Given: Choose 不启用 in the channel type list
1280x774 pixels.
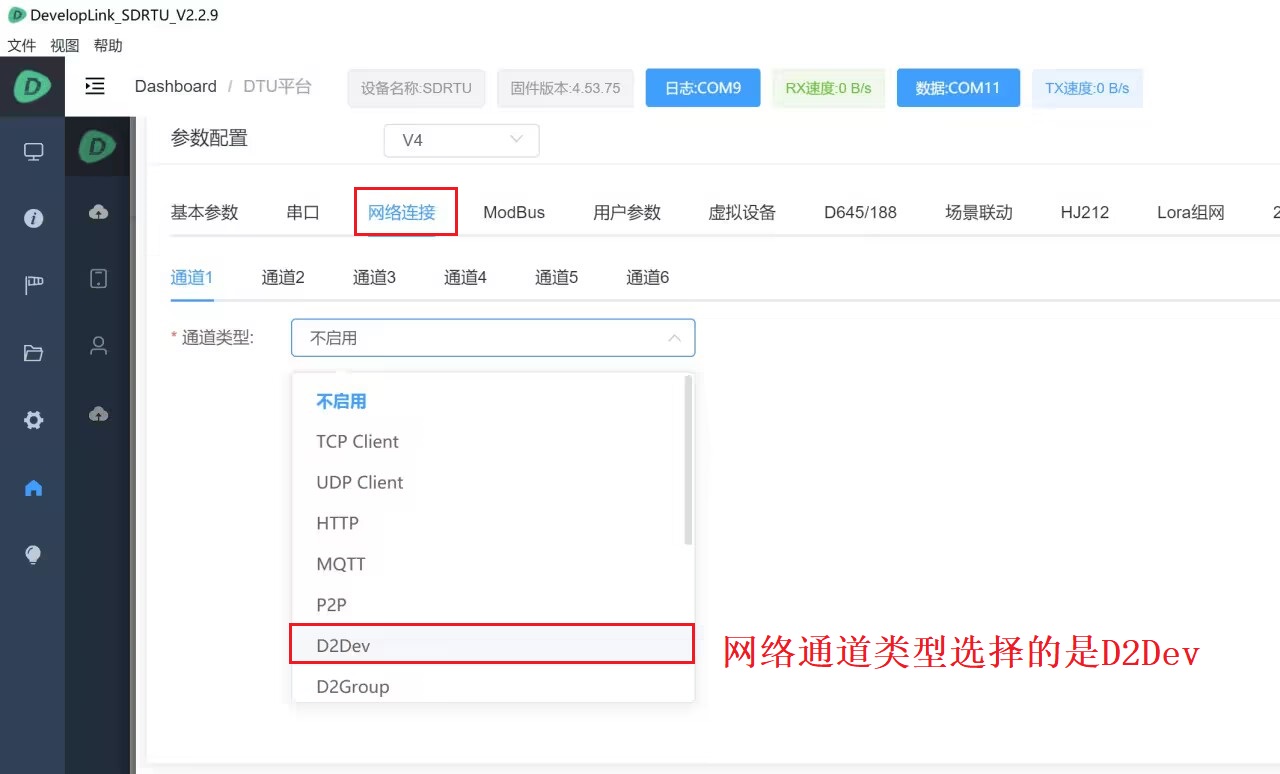Looking at the screenshot, I should pyautogui.click(x=488, y=401).
